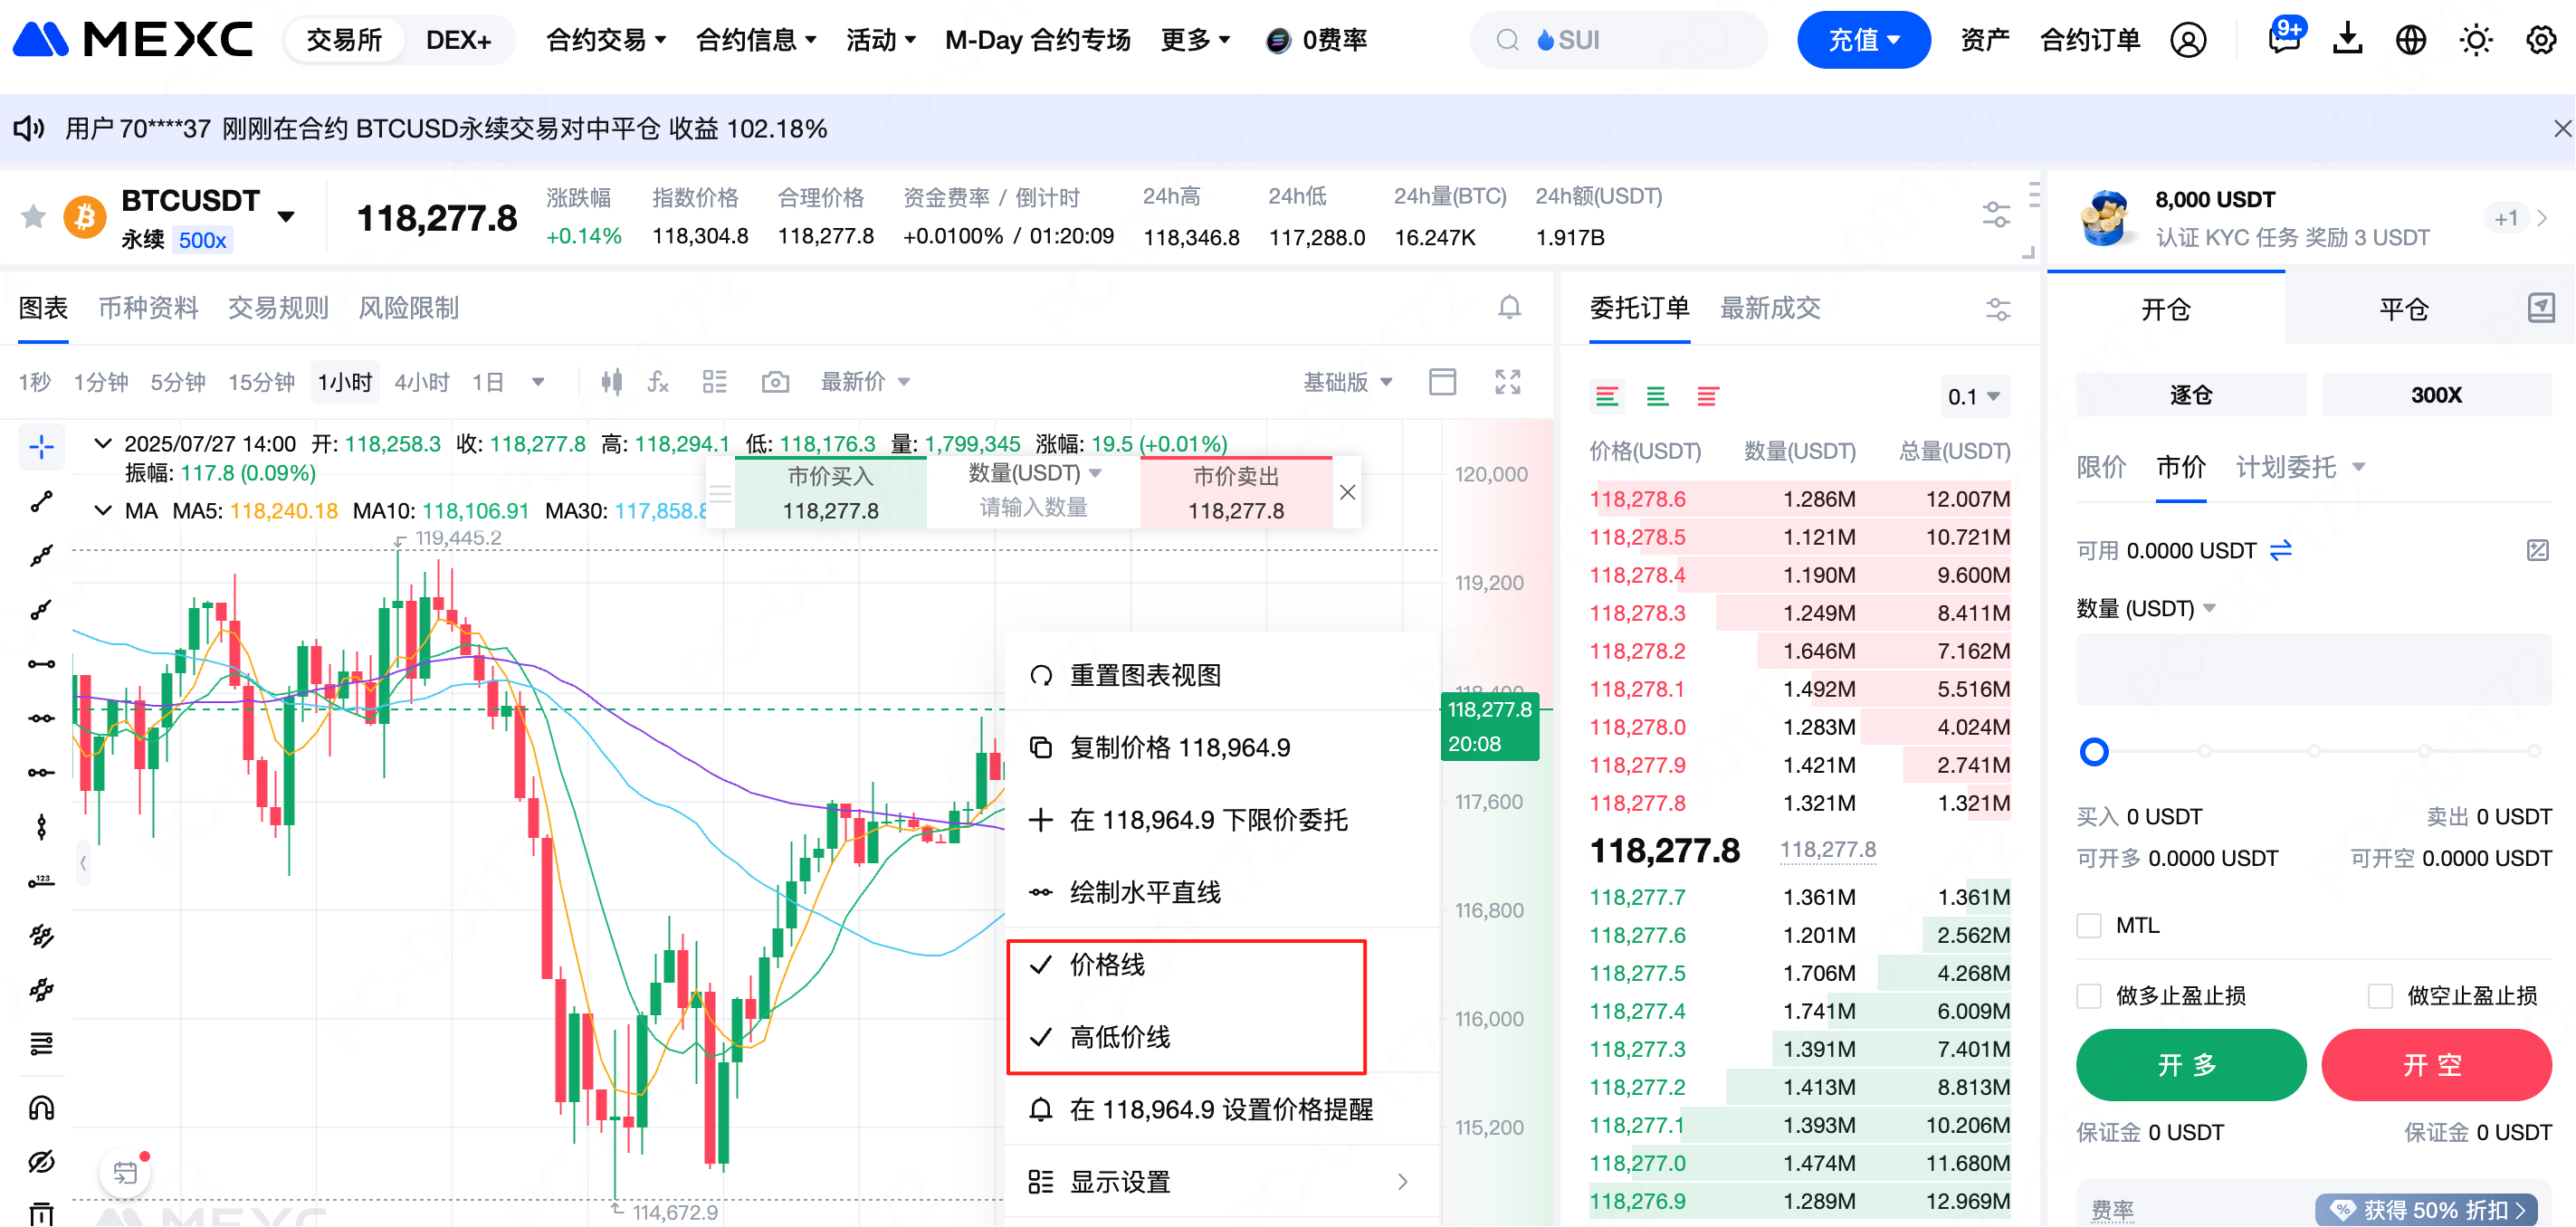Click the 数量 amount input field
The image size is (2576, 1227).
tap(2313, 670)
